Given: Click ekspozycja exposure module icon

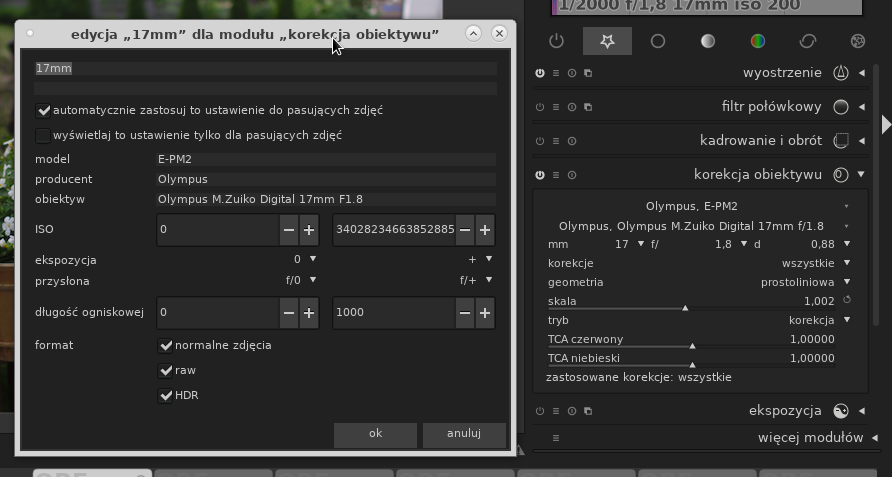Looking at the screenshot, I should pyautogui.click(x=841, y=411).
